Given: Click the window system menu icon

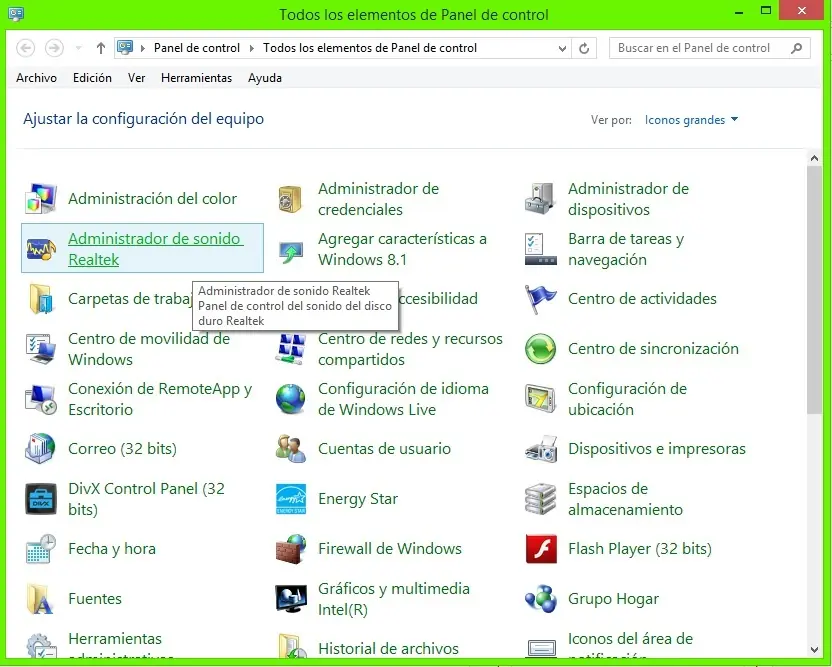Looking at the screenshot, I should click(16, 14).
